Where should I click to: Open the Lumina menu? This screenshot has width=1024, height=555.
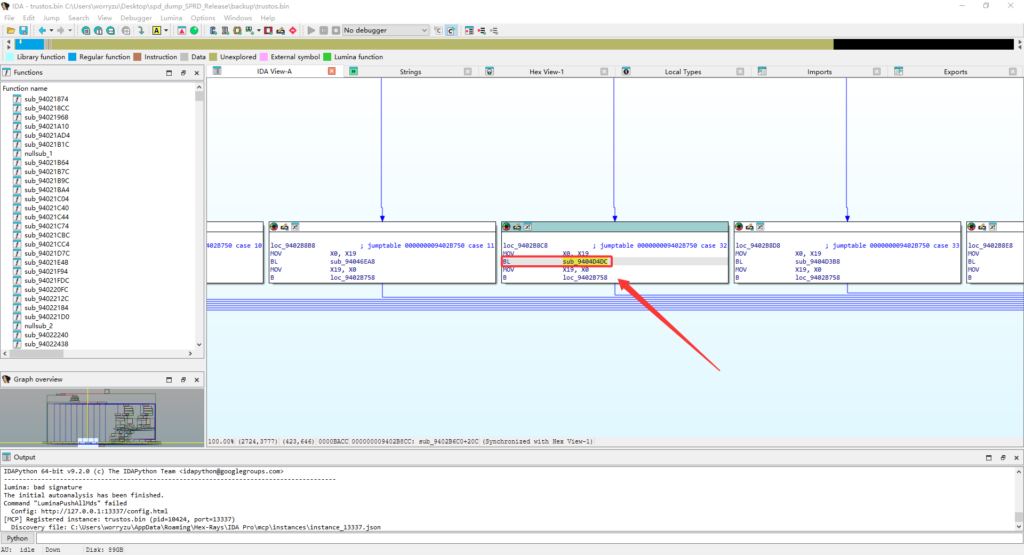coord(171,18)
